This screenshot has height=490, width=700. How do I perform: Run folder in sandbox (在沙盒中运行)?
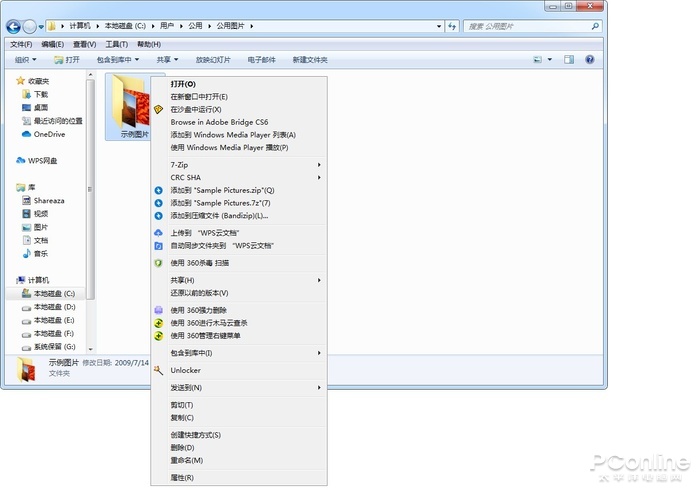pos(195,109)
